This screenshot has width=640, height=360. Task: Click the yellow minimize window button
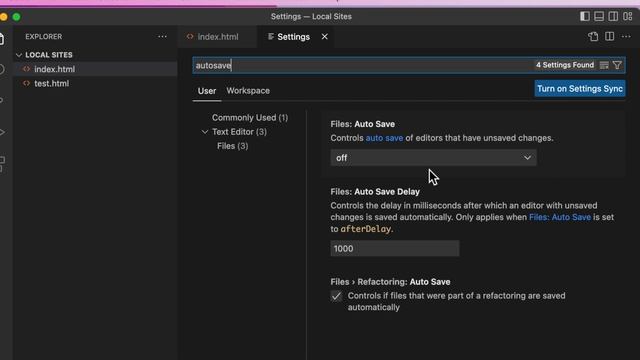4,17
